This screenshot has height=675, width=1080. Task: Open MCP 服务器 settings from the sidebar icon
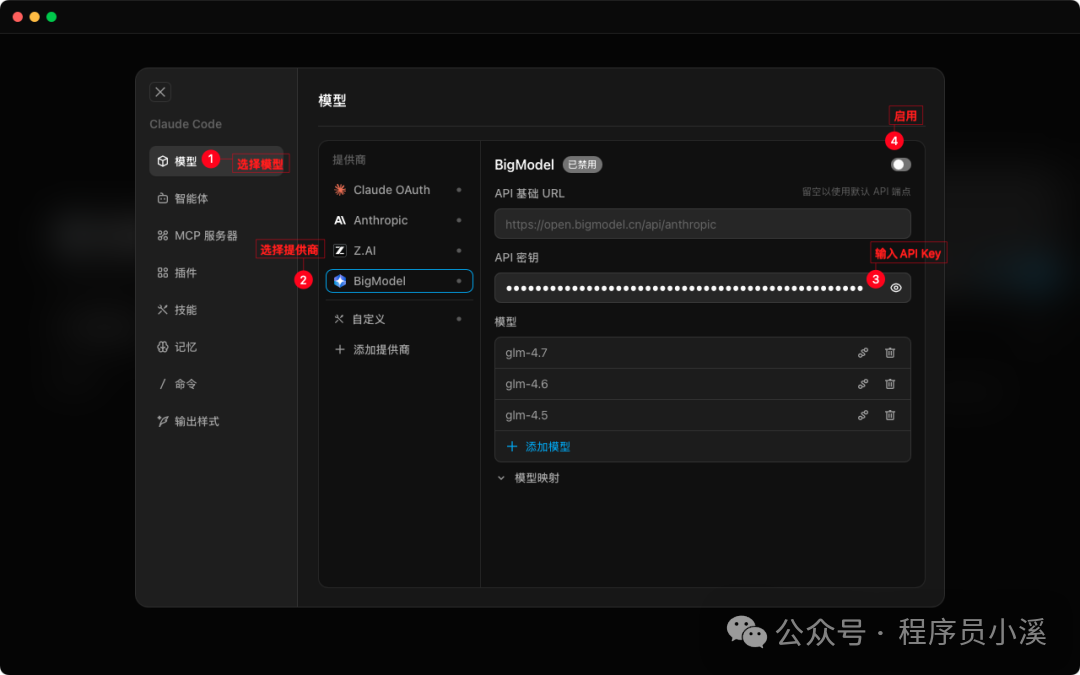pos(162,235)
